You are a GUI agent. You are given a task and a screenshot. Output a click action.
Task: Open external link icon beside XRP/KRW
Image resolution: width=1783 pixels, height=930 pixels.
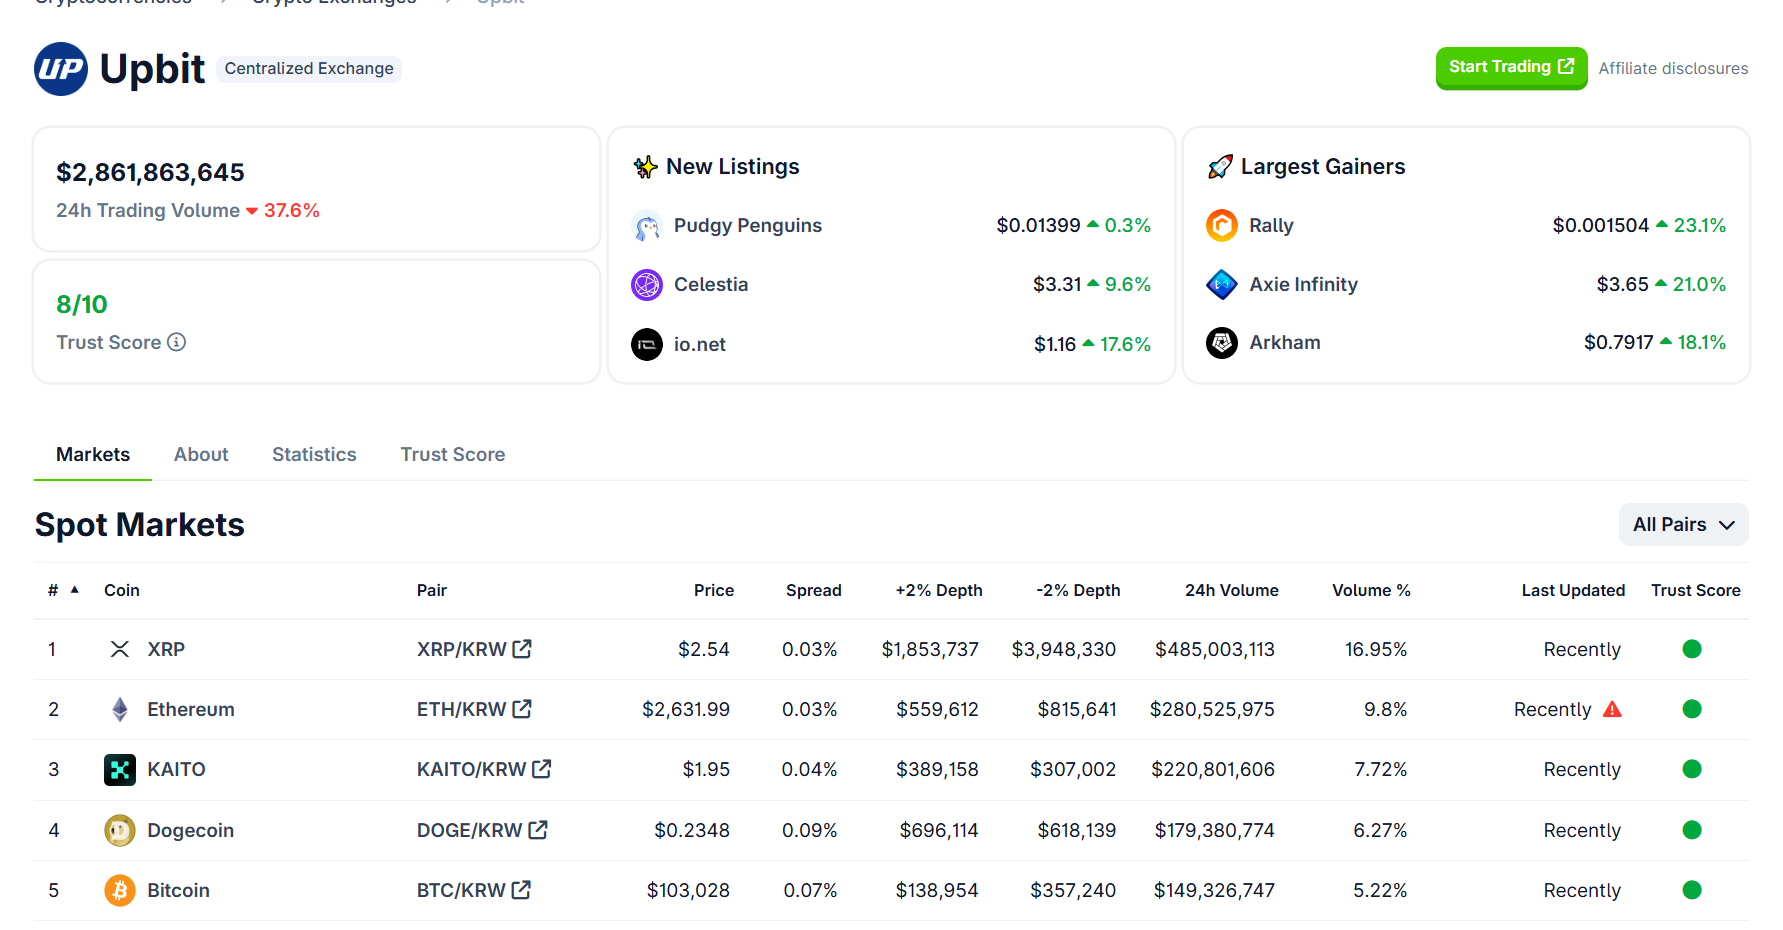pyautogui.click(x=522, y=649)
